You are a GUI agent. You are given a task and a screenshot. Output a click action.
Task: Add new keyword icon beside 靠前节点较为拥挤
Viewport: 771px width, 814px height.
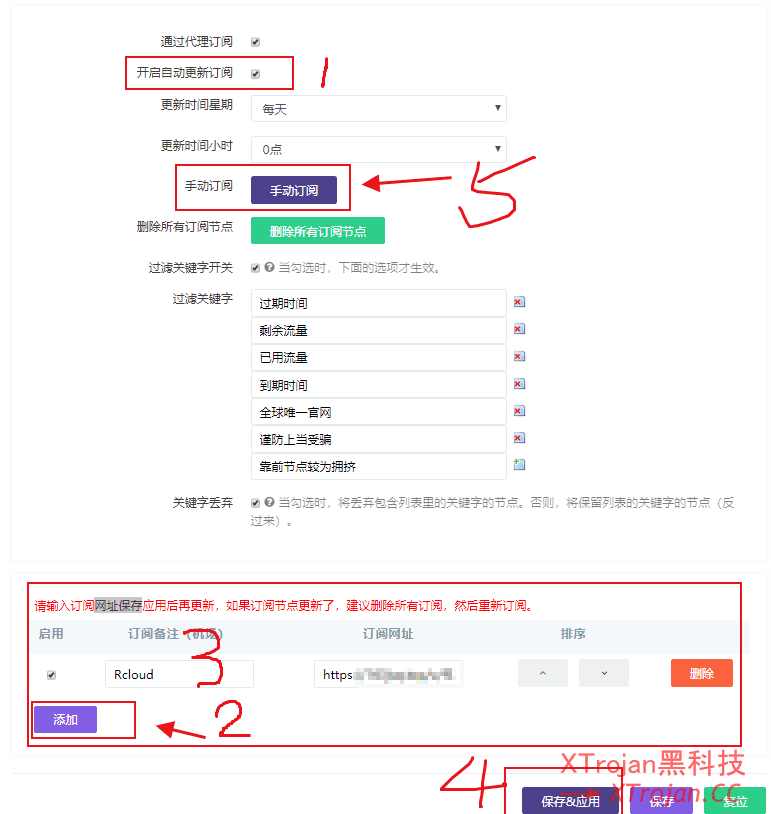click(519, 464)
